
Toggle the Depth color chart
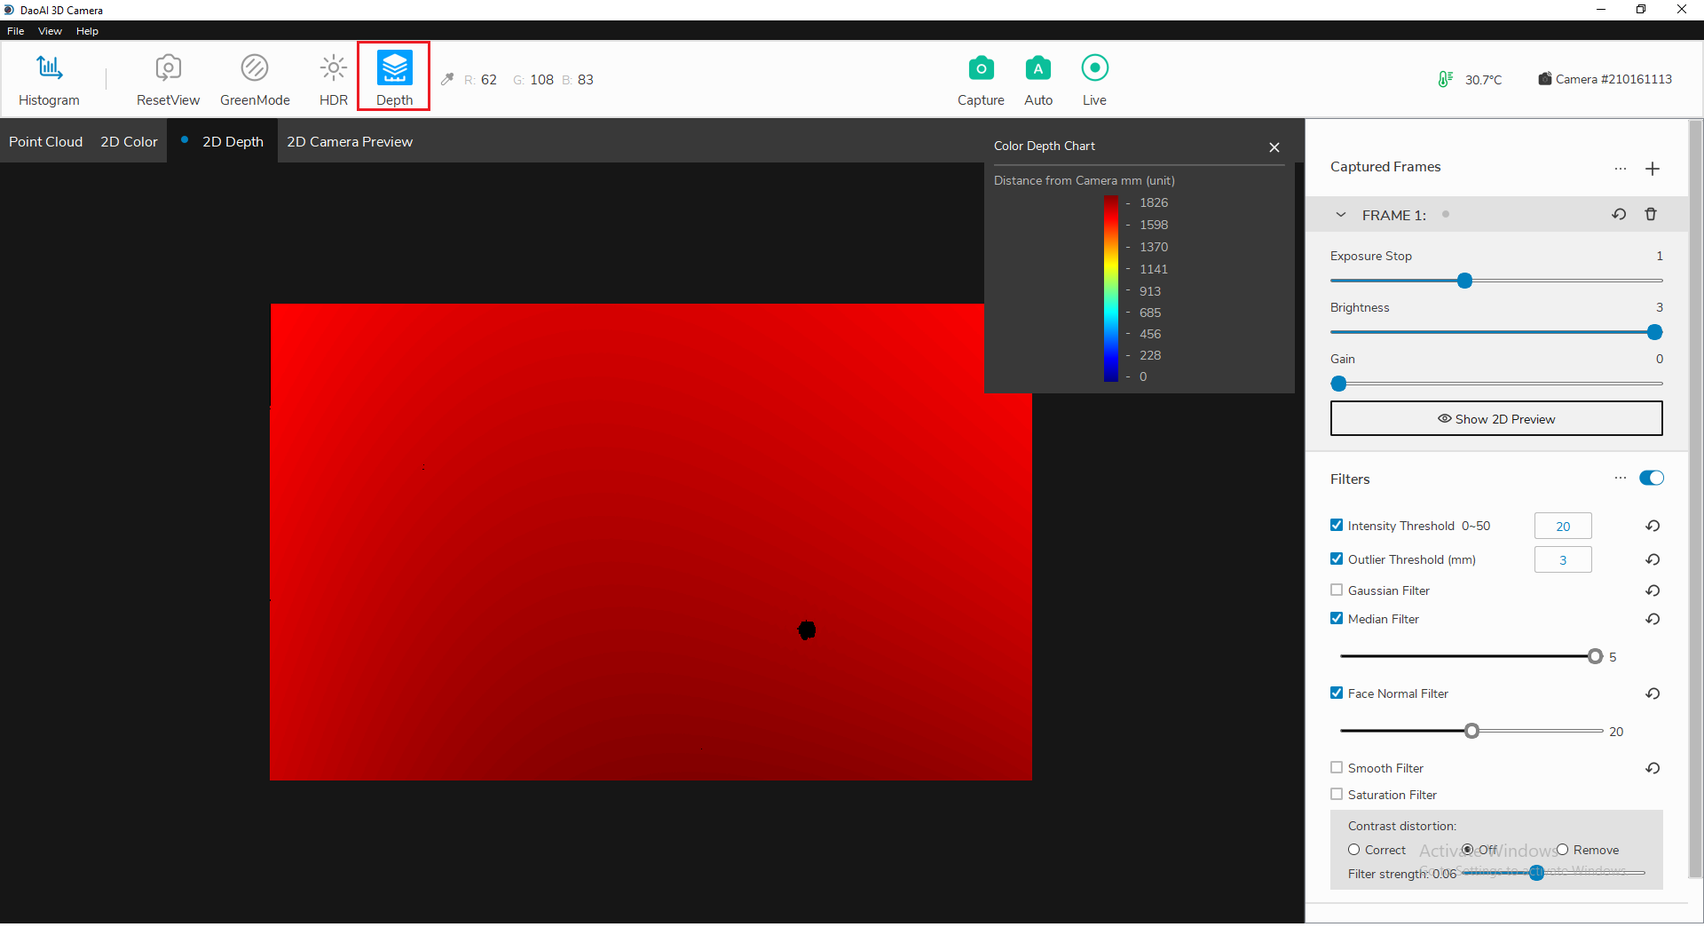394,77
